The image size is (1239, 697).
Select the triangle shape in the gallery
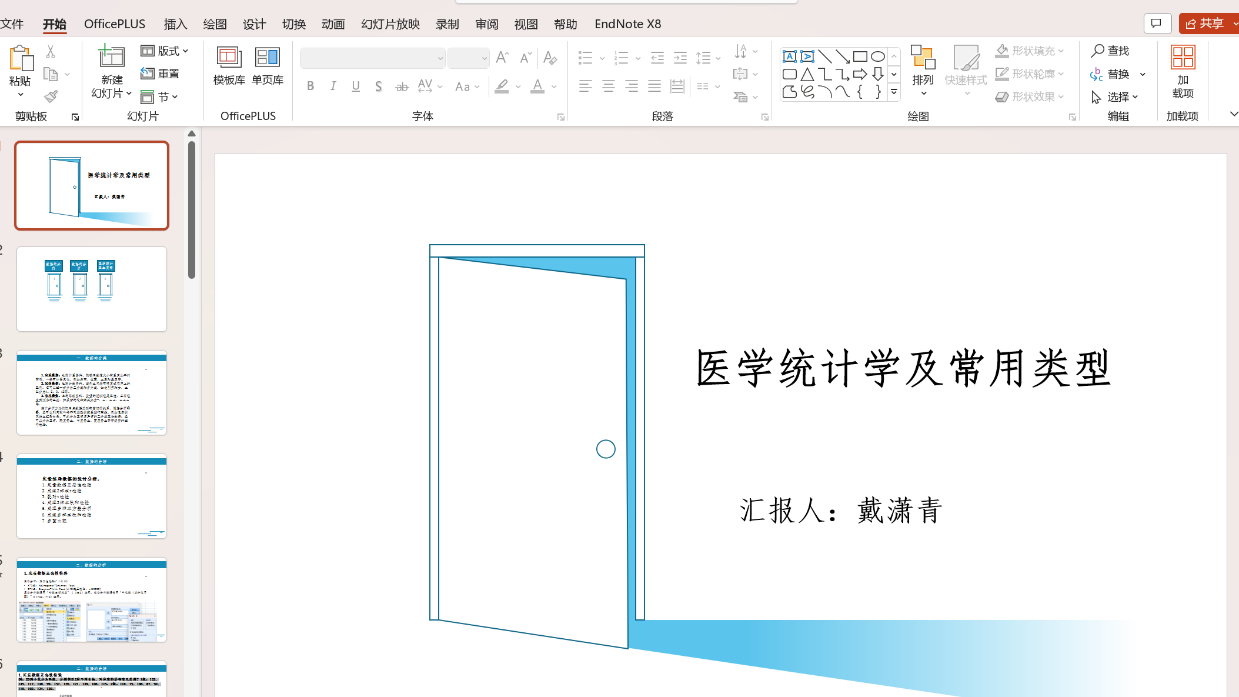tap(807, 74)
